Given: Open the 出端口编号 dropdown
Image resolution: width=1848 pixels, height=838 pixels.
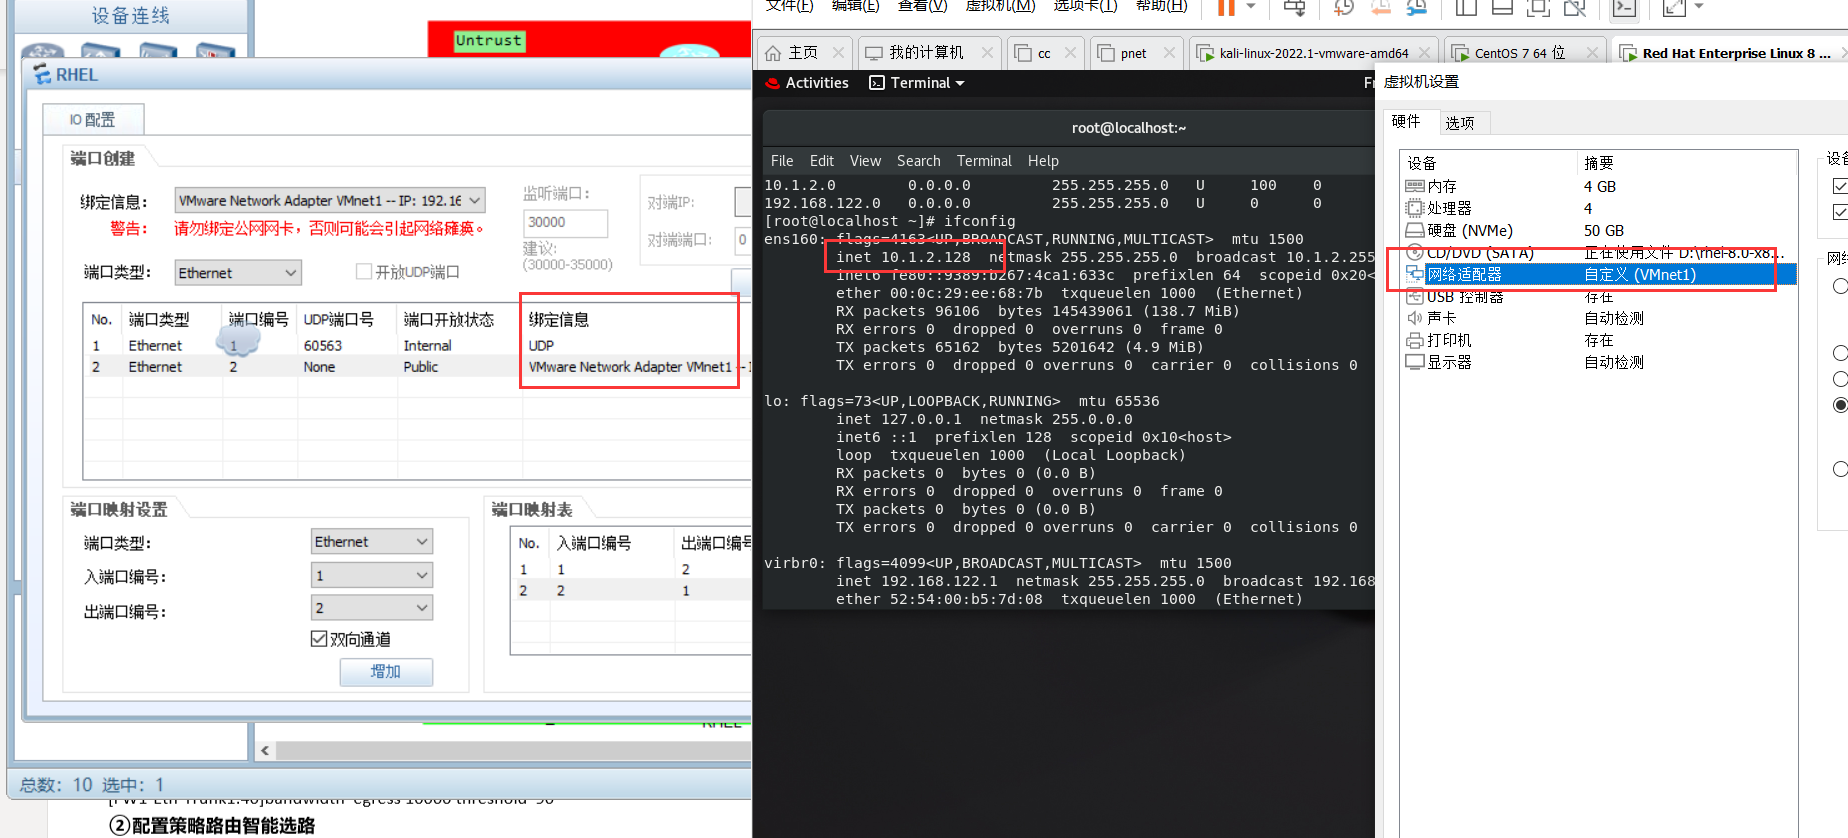Looking at the screenshot, I should tap(372, 608).
